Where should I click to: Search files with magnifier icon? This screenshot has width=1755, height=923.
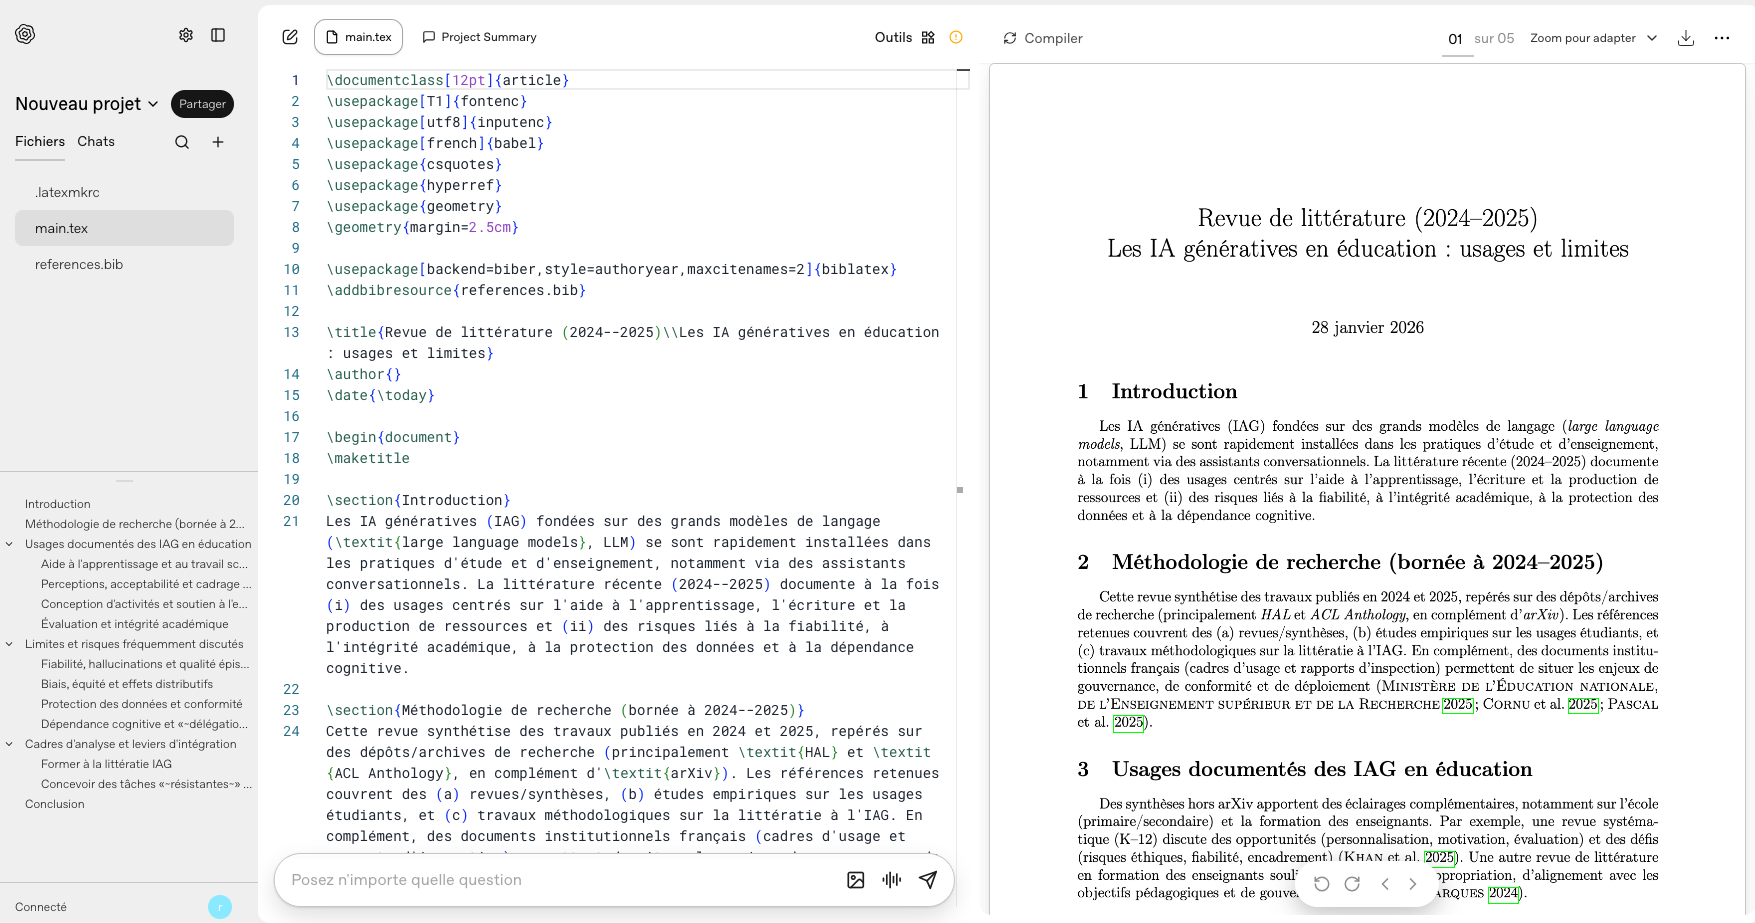tap(182, 142)
